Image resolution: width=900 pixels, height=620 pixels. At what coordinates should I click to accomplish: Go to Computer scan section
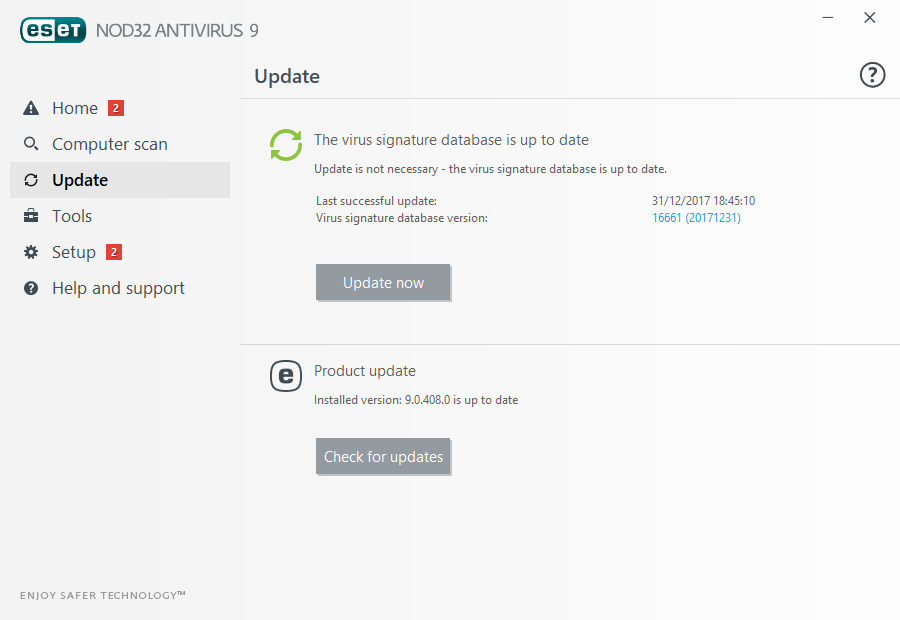(110, 144)
